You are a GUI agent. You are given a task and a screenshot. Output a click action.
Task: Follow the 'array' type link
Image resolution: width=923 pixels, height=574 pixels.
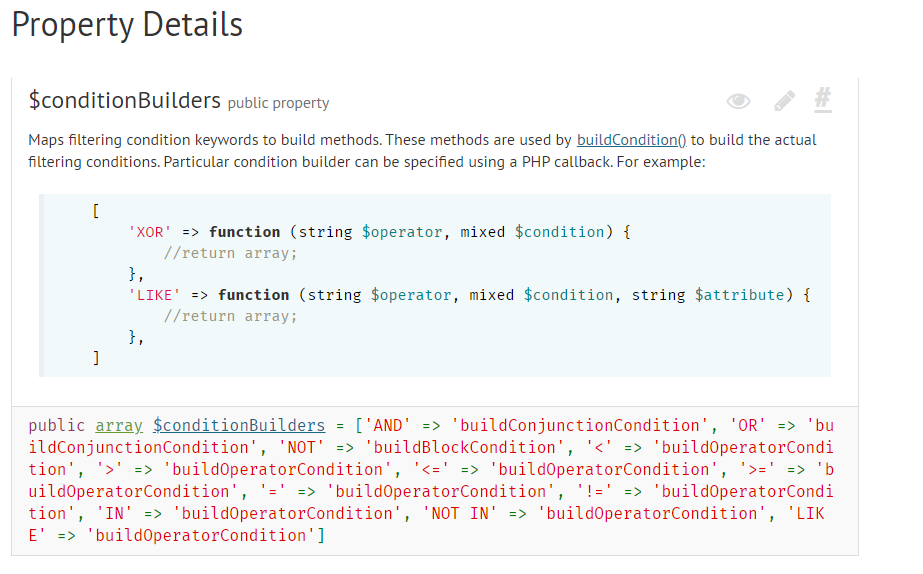[x=119, y=425]
